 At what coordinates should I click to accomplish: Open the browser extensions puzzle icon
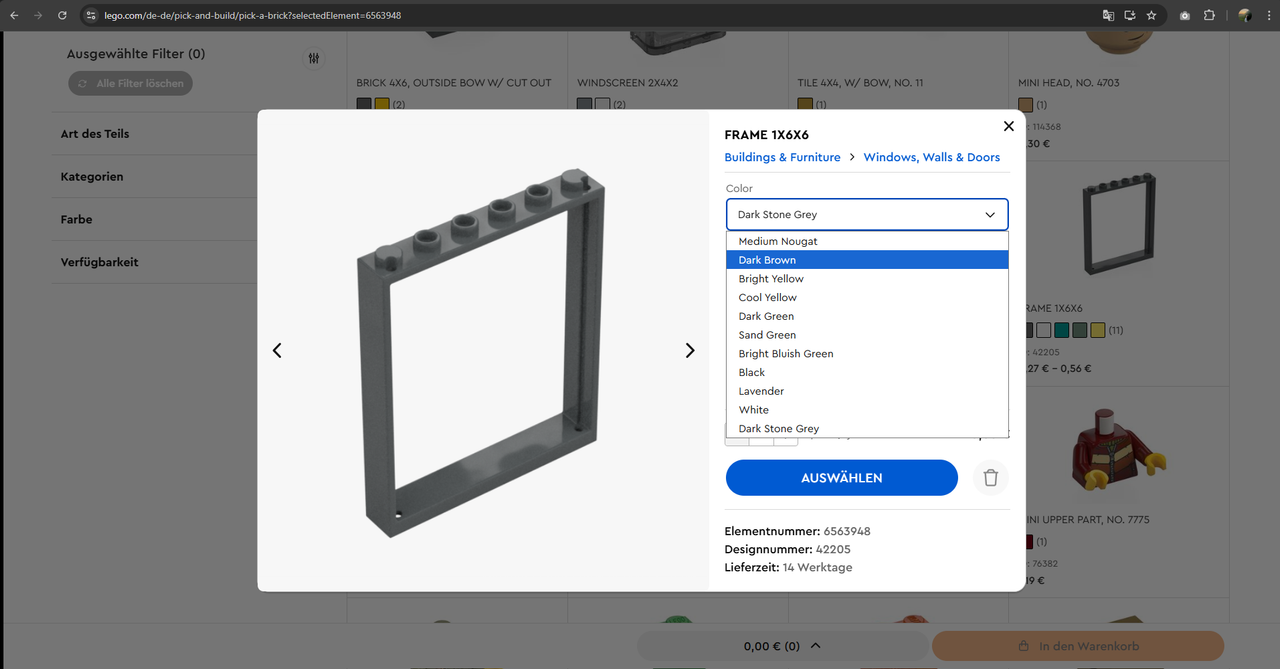1208,15
